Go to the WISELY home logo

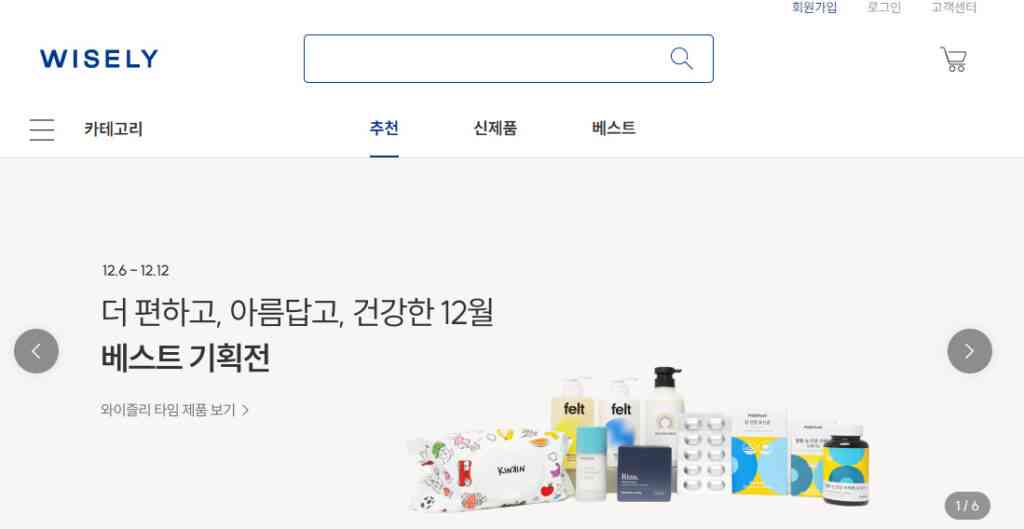99,59
